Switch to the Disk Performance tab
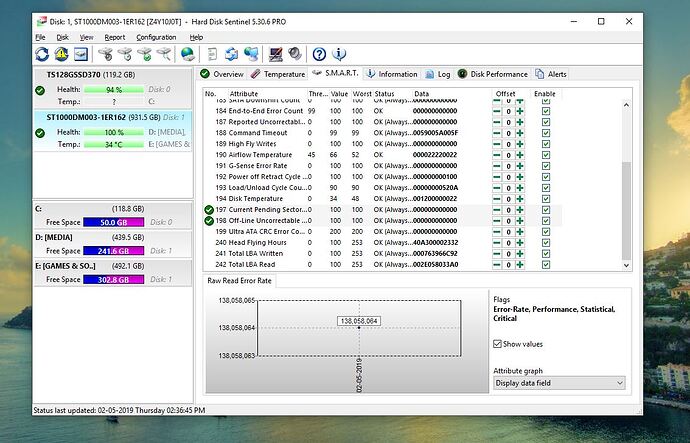 (x=486, y=74)
